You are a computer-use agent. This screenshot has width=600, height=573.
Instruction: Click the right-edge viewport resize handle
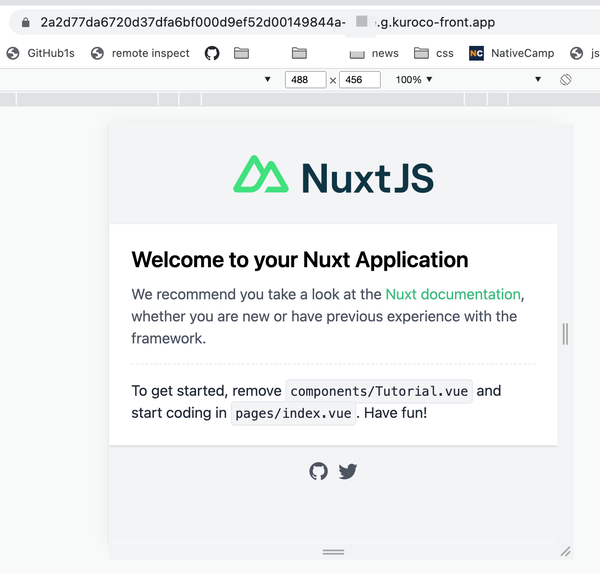pos(565,334)
